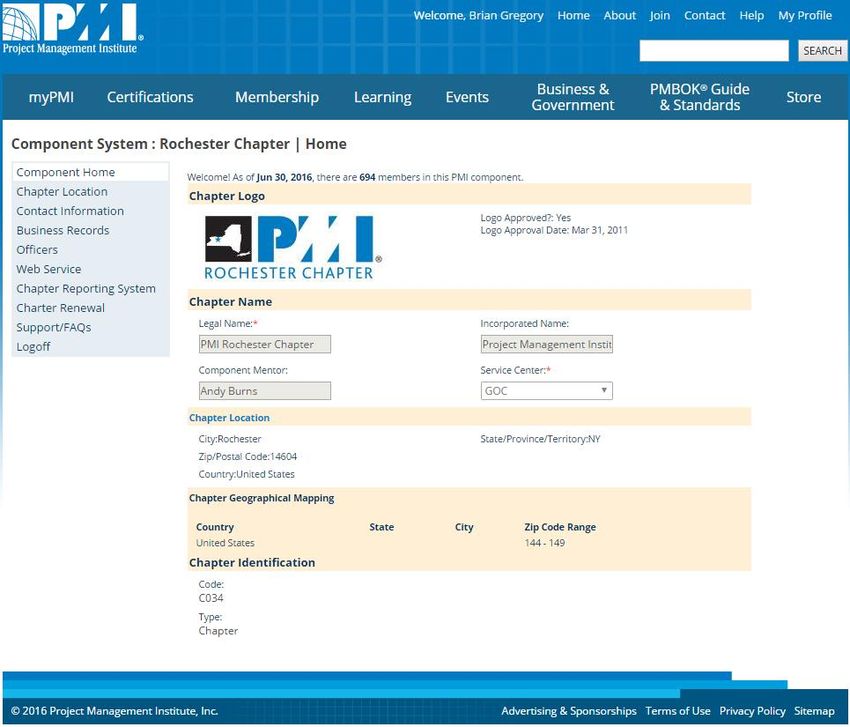
Task: Go to the Home link in header
Action: click(574, 15)
